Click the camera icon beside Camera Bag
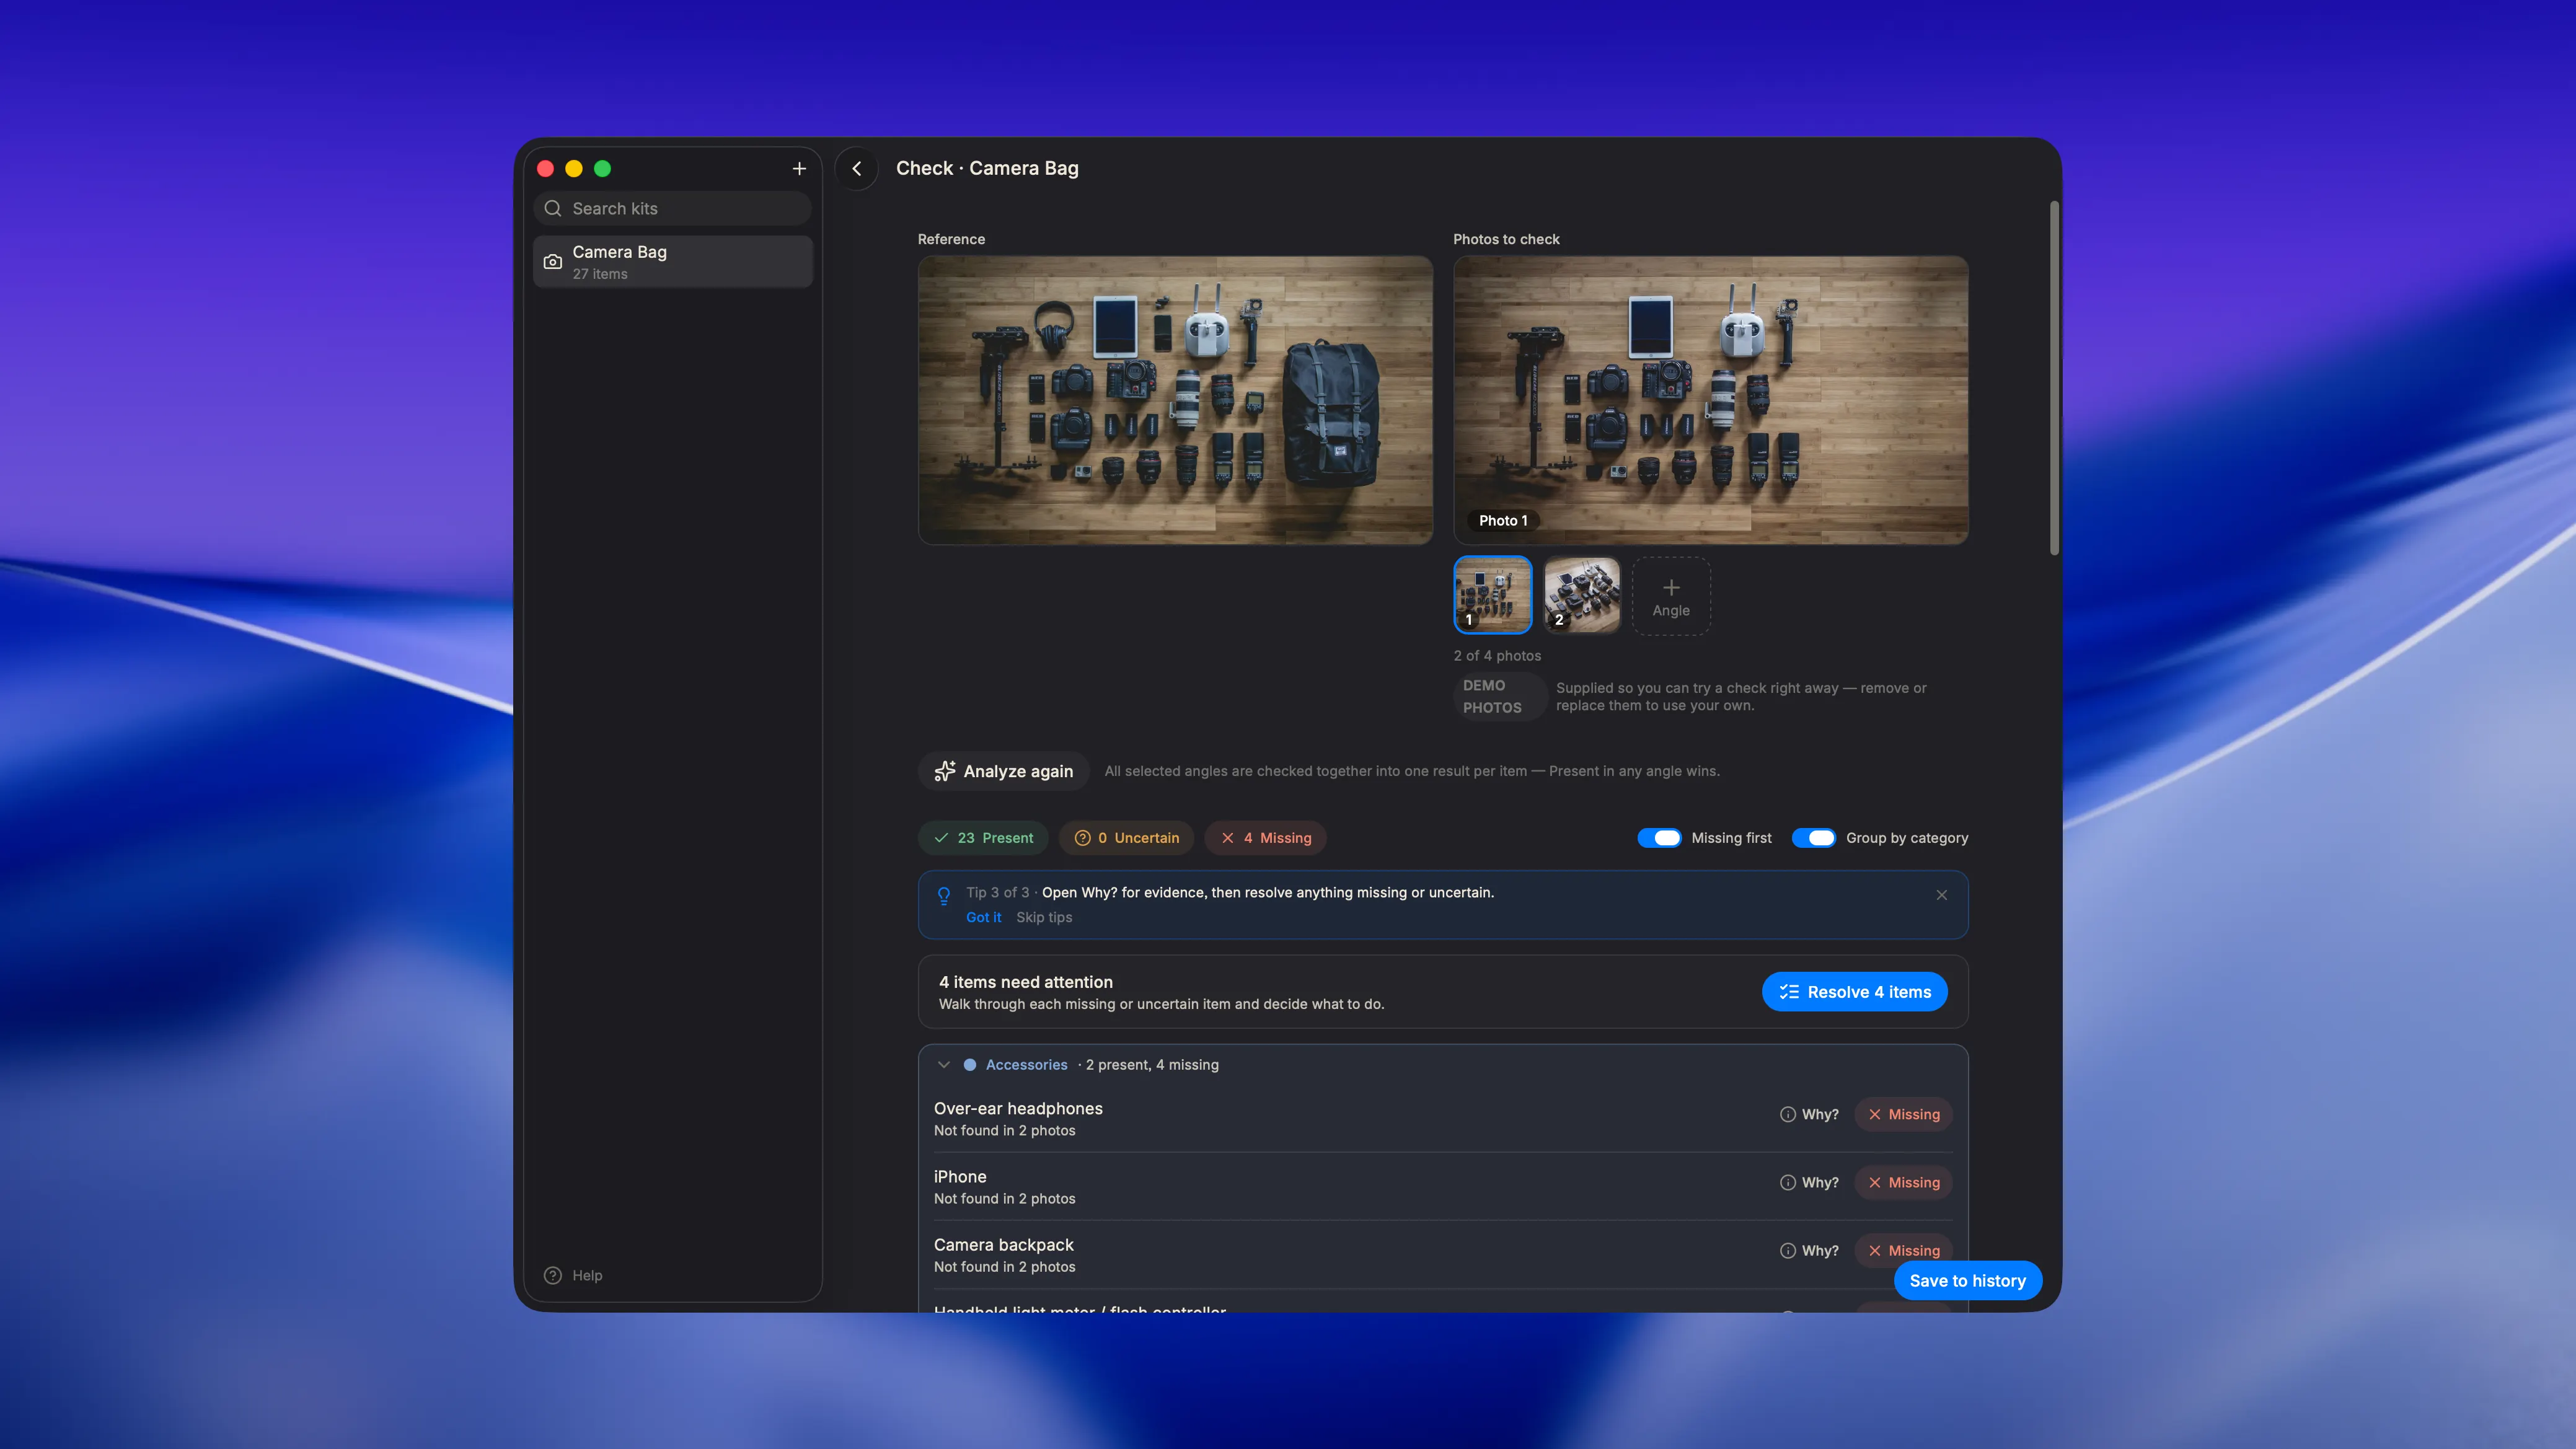 [553, 262]
